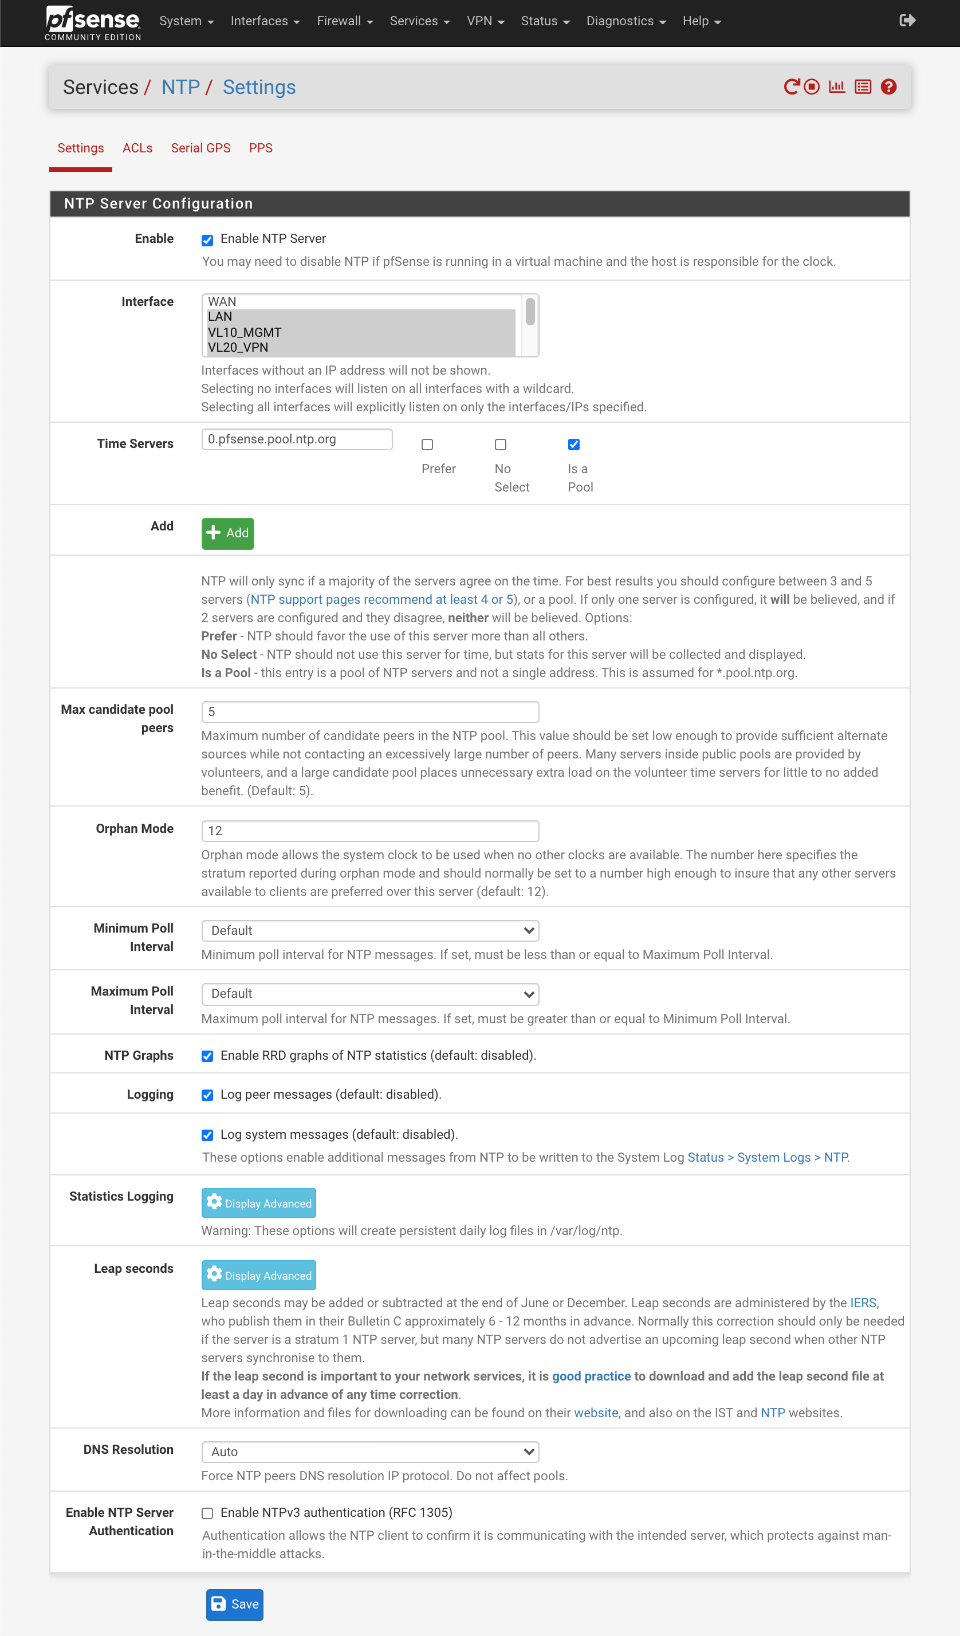Click gear Display Advanced under Statistics Logging
The width and height of the screenshot is (960, 1636).
[259, 1203]
